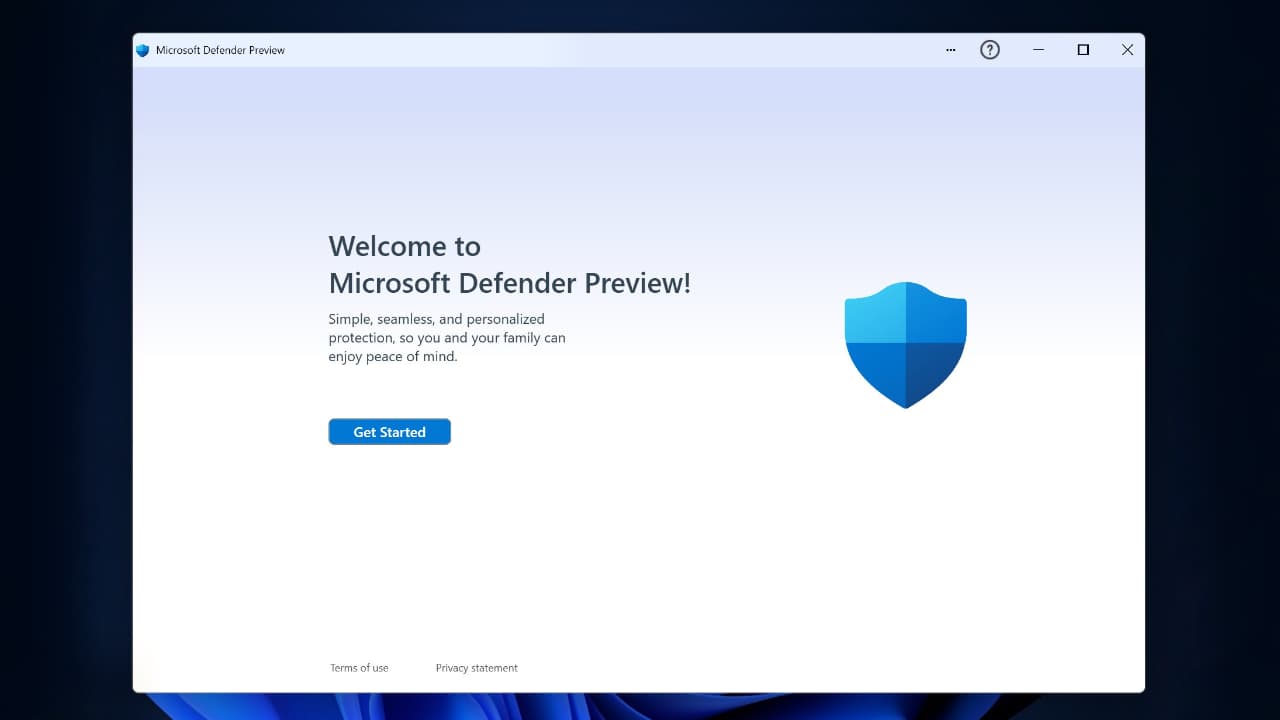Open Help via the question mark icon
1280x720 pixels.
989,50
